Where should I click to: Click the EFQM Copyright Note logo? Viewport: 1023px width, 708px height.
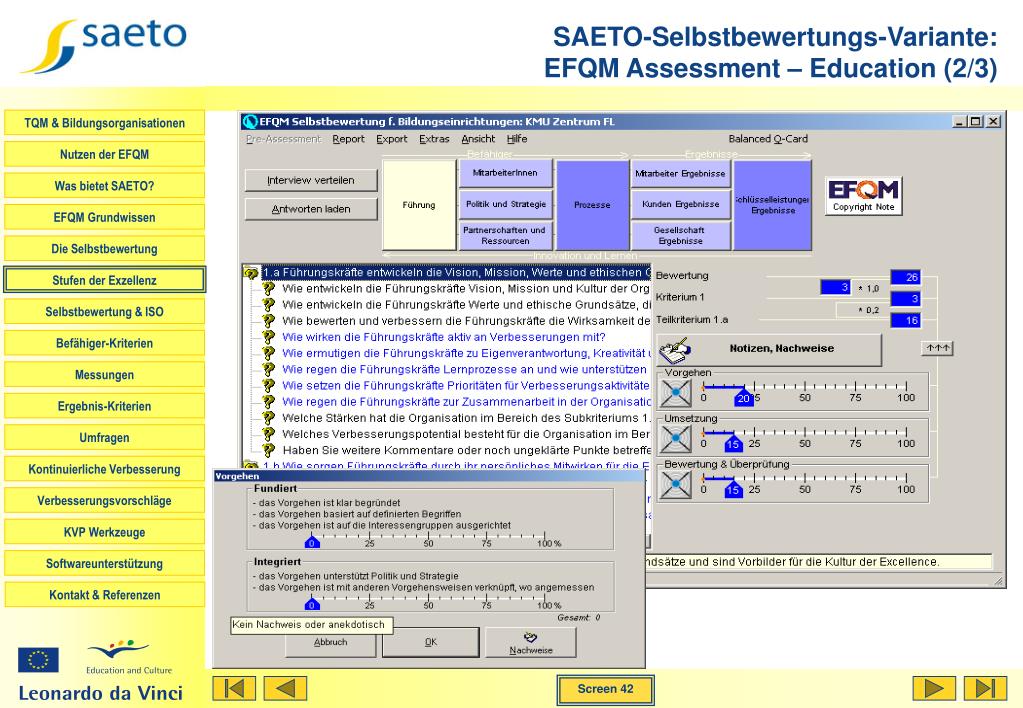(863, 196)
